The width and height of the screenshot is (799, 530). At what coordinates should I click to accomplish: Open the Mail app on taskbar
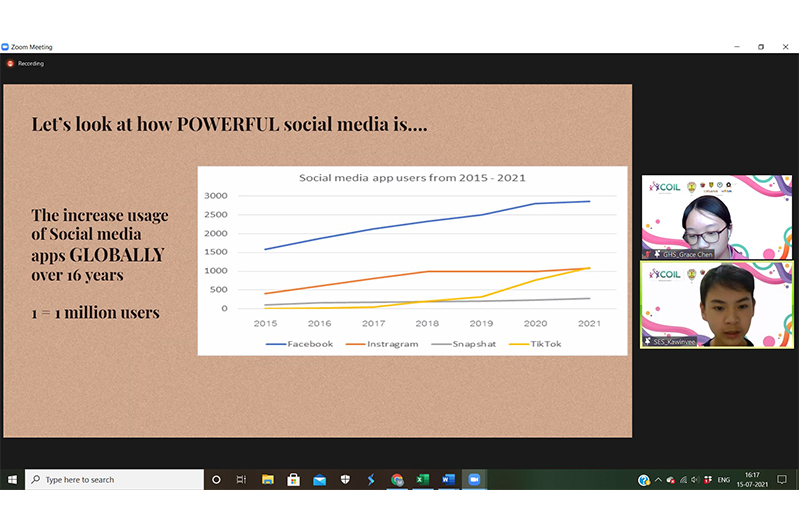pos(319,480)
